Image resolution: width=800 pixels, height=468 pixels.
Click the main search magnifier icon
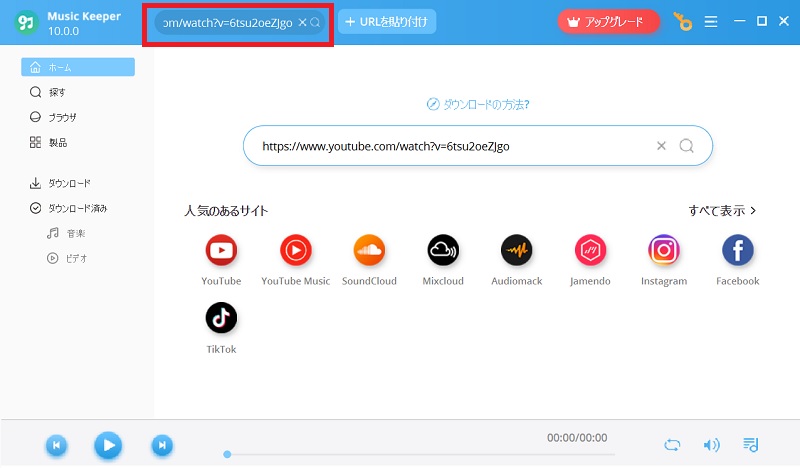pyautogui.click(x=687, y=146)
